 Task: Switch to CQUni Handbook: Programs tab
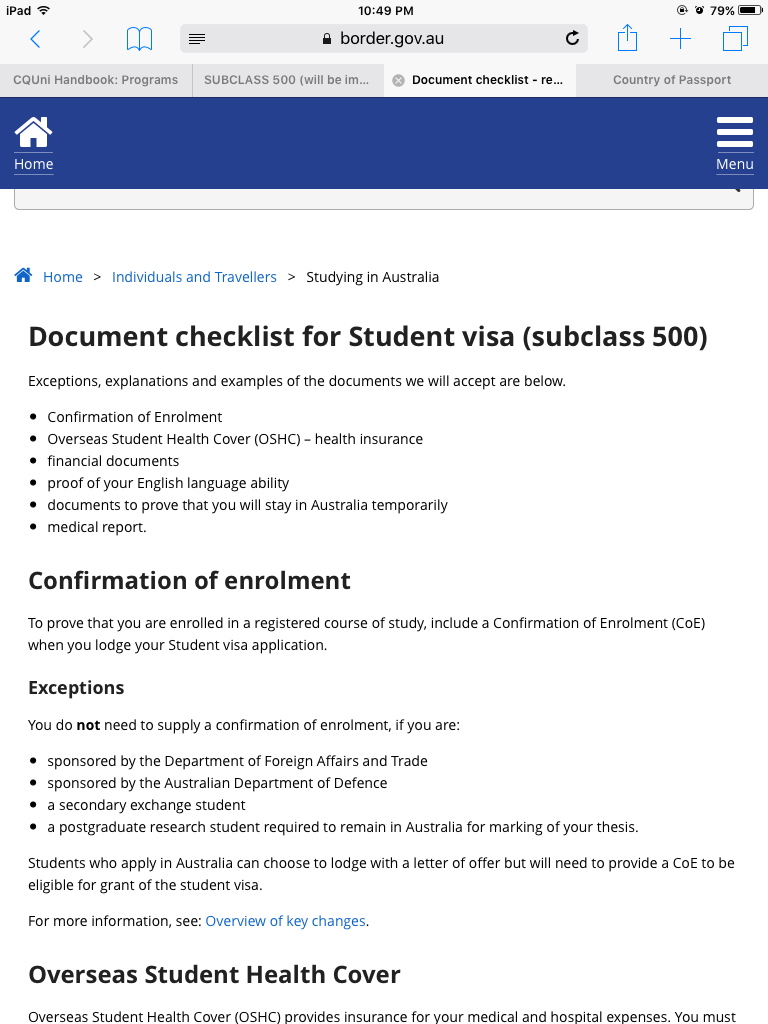(x=96, y=80)
